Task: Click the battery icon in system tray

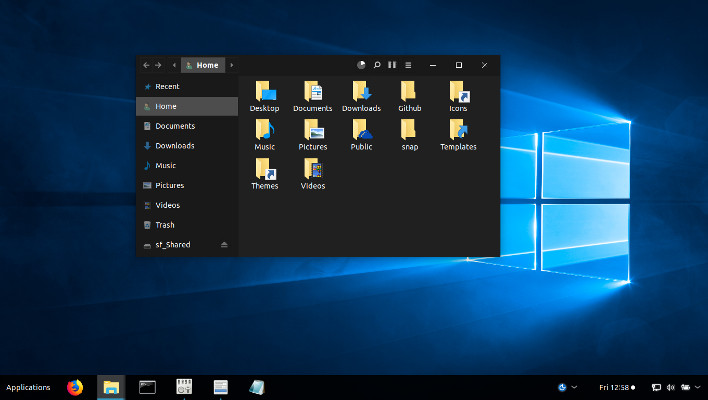Action: coord(686,387)
